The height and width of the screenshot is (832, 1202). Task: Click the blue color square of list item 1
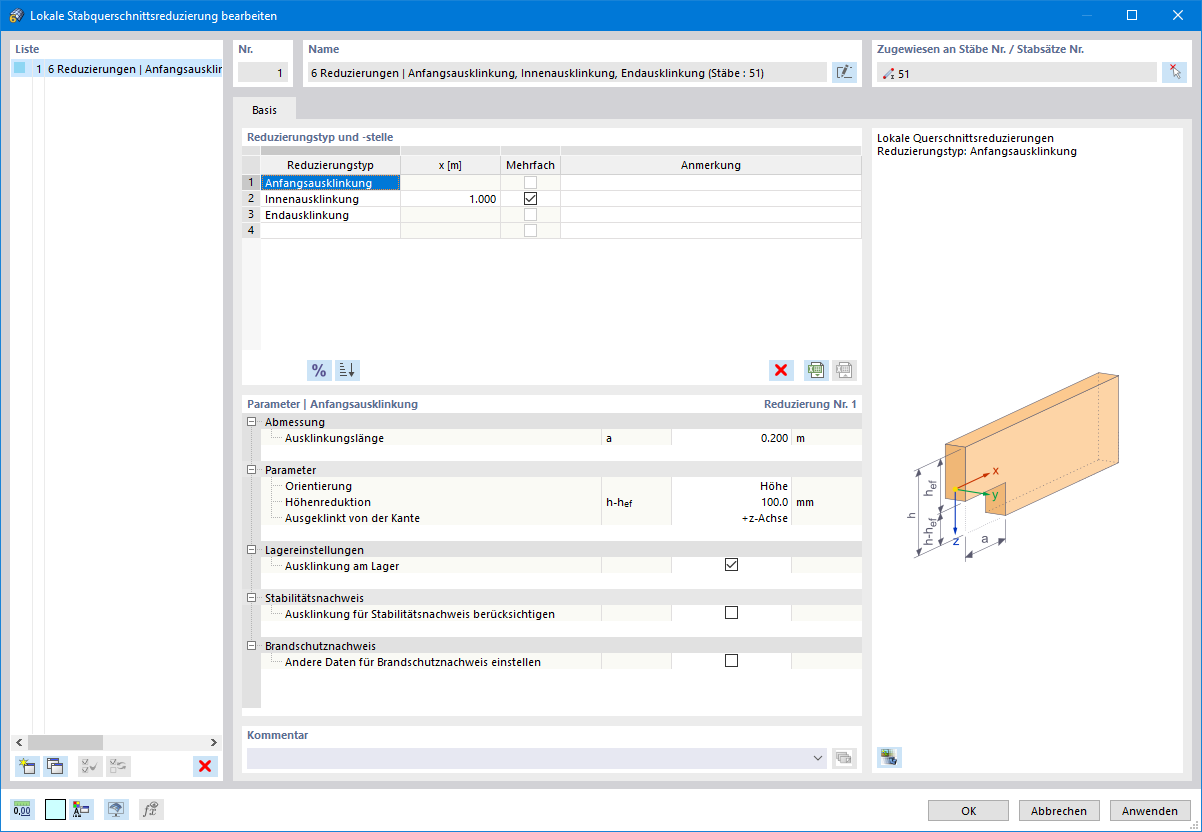[x=20, y=69]
